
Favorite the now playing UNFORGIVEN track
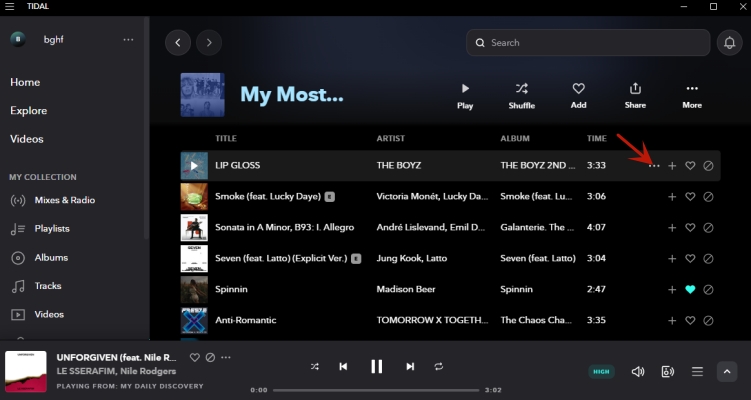click(x=194, y=357)
